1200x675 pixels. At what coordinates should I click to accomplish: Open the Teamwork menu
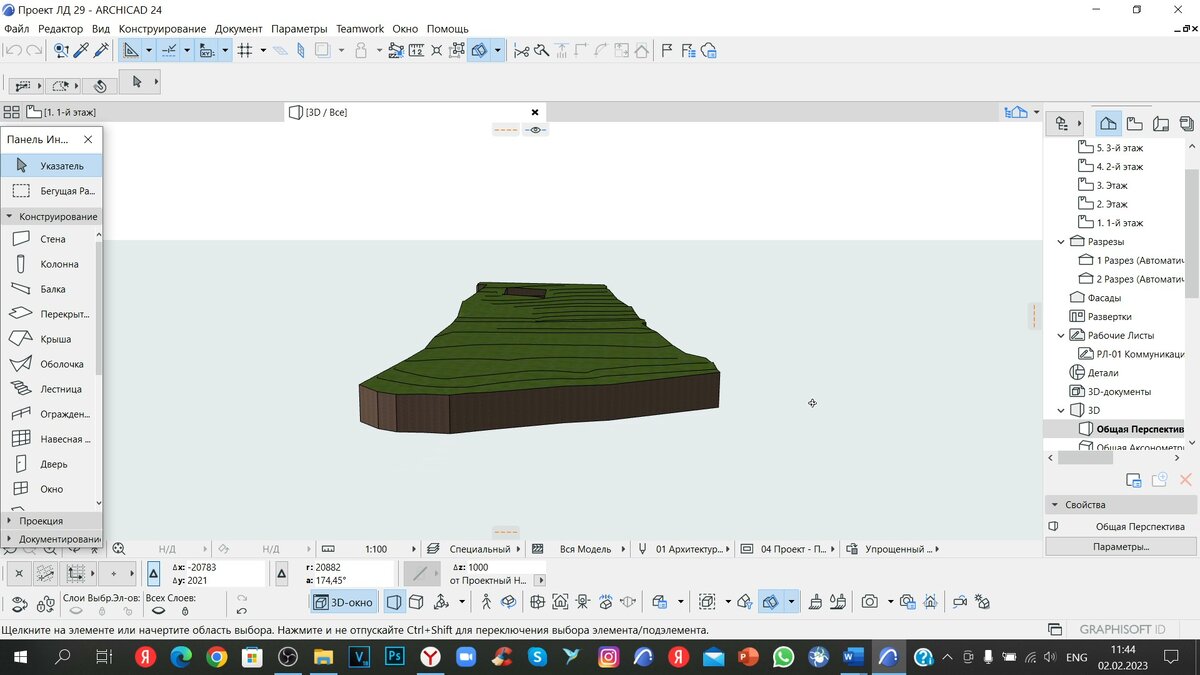click(359, 28)
